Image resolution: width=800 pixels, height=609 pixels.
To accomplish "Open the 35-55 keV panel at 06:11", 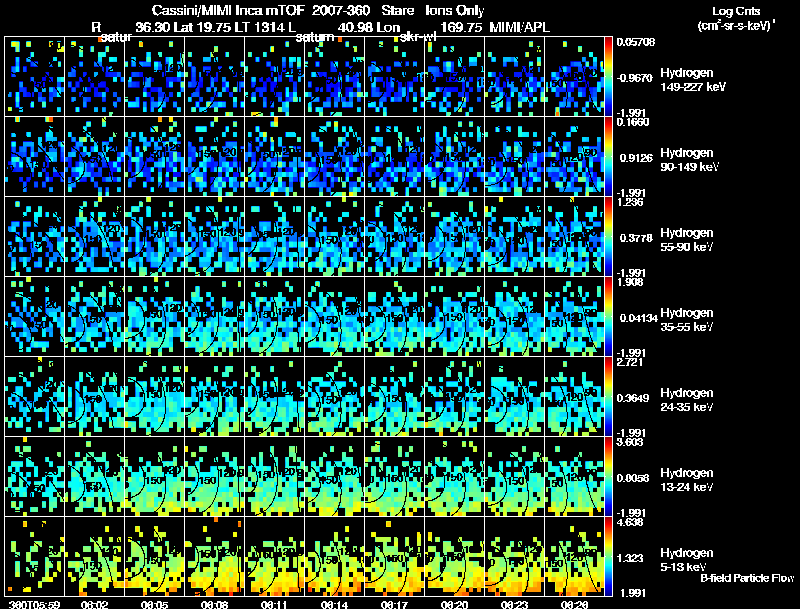I will point(274,317).
